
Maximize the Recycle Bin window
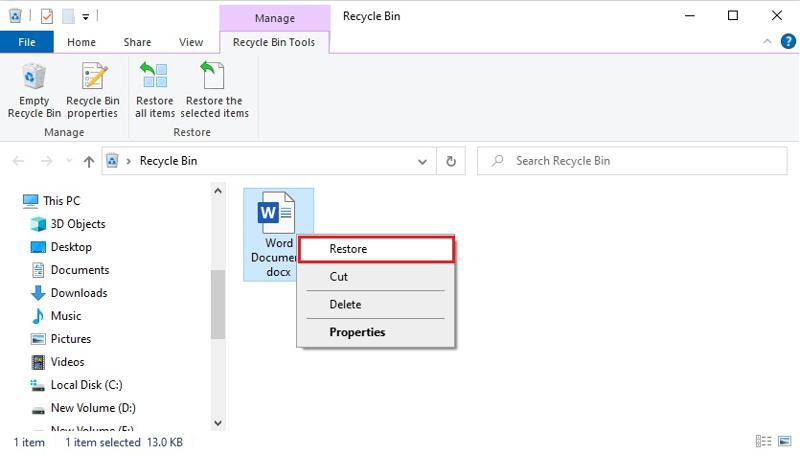pos(733,16)
